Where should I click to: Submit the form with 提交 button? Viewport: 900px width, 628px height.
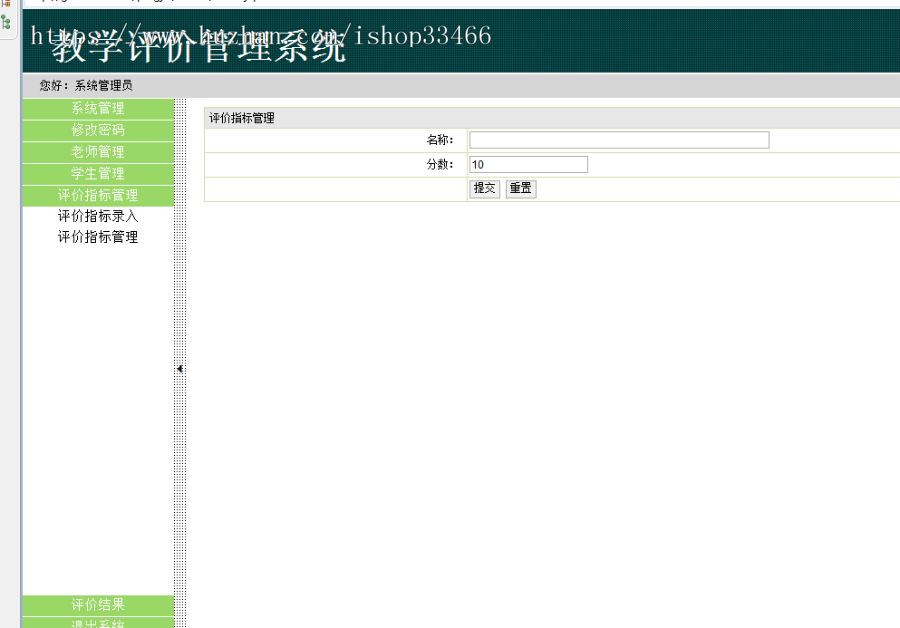(484, 189)
